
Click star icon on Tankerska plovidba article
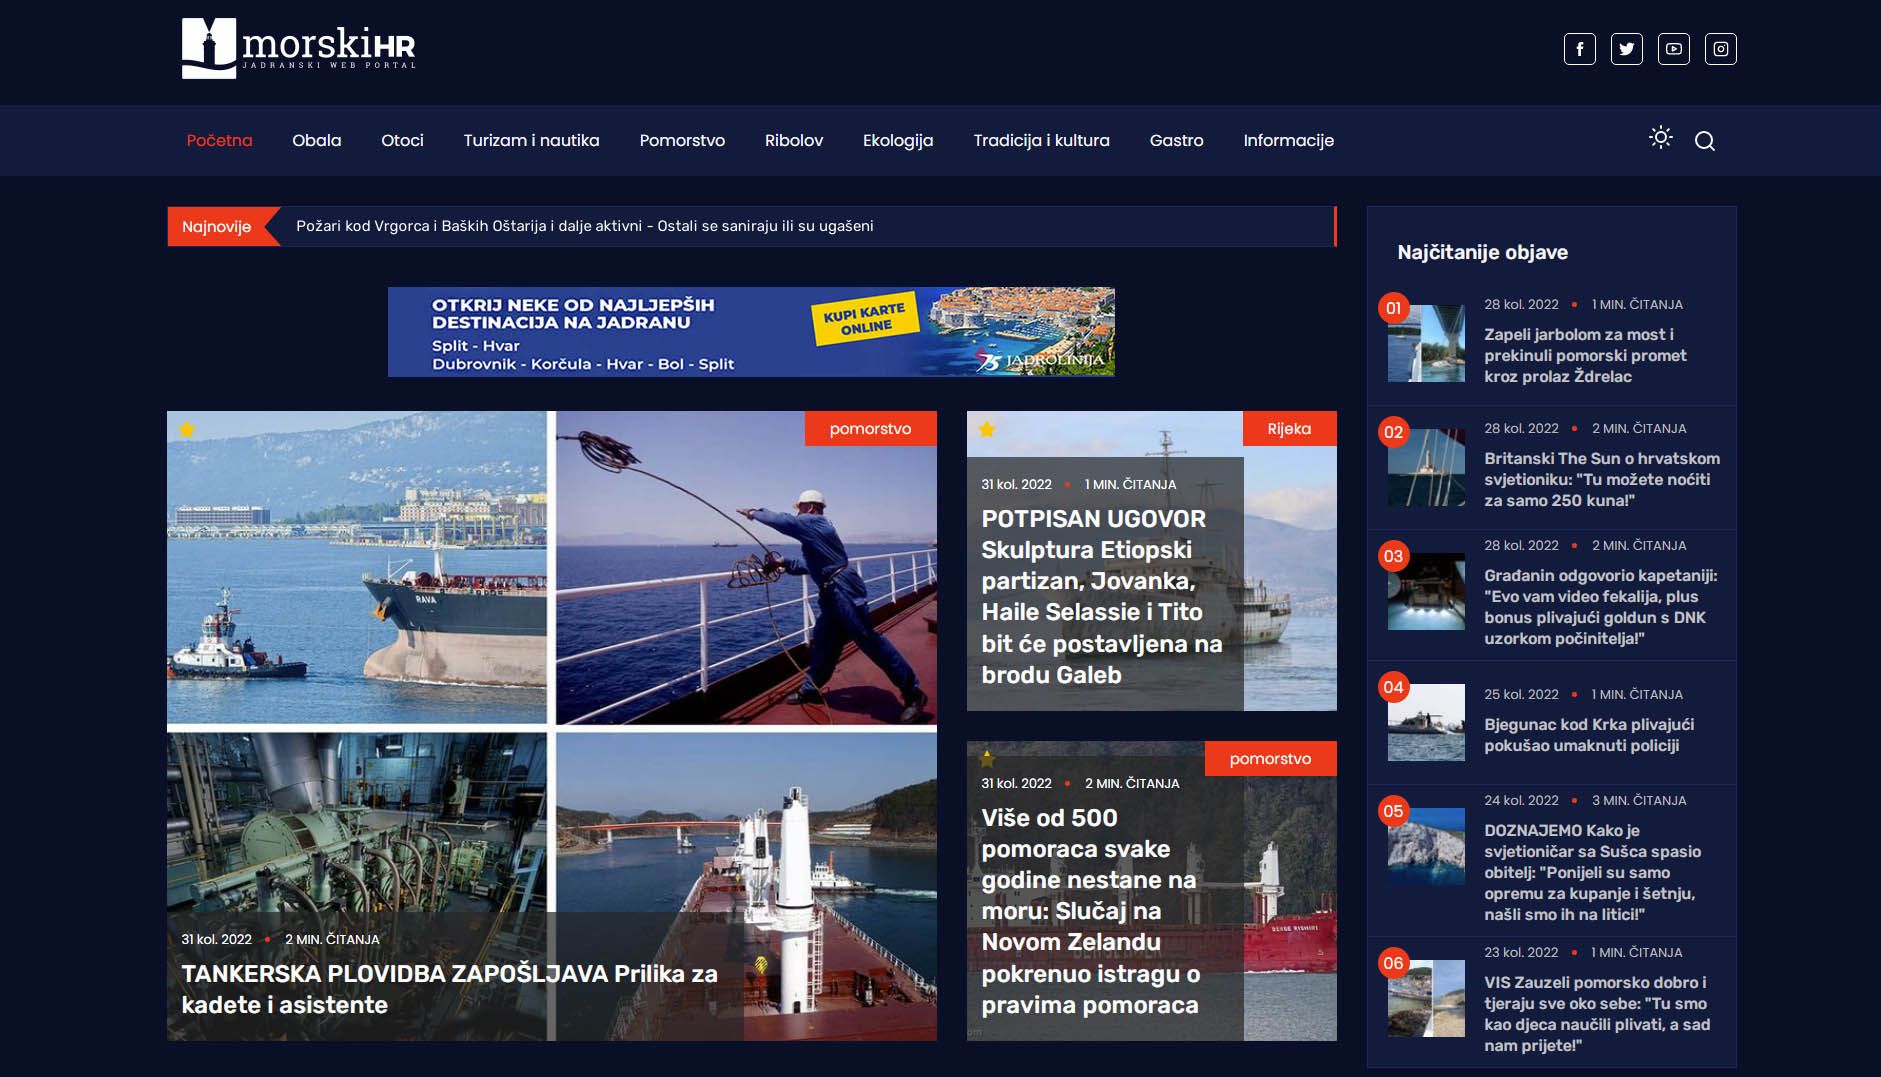pyautogui.click(x=187, y=430)
